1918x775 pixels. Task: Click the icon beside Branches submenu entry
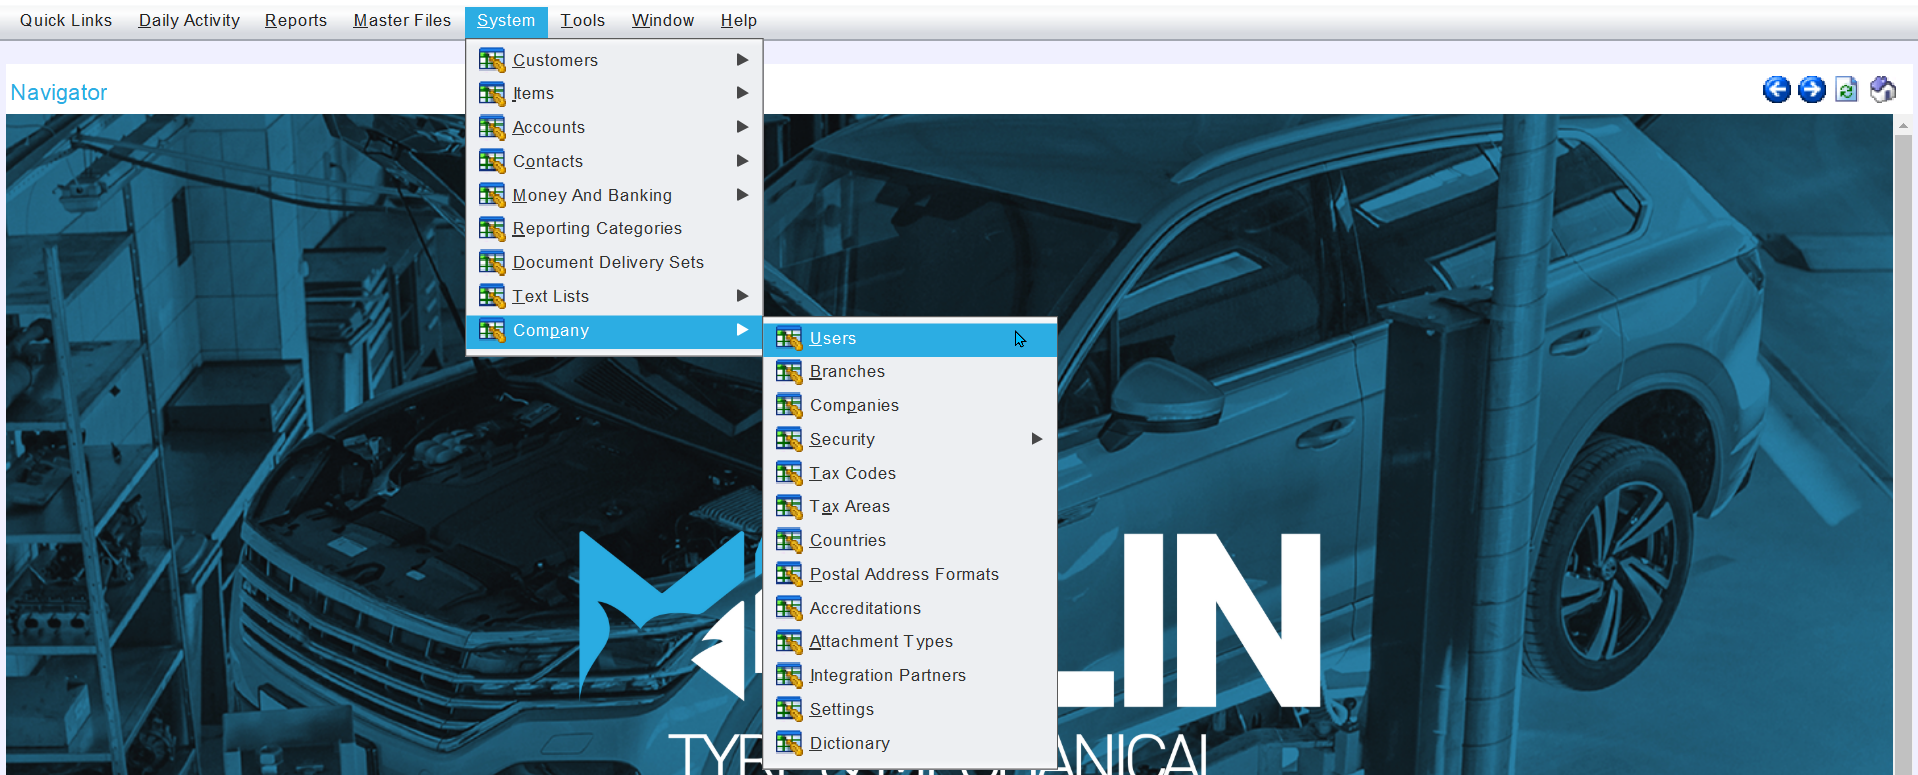pos(789,371)
